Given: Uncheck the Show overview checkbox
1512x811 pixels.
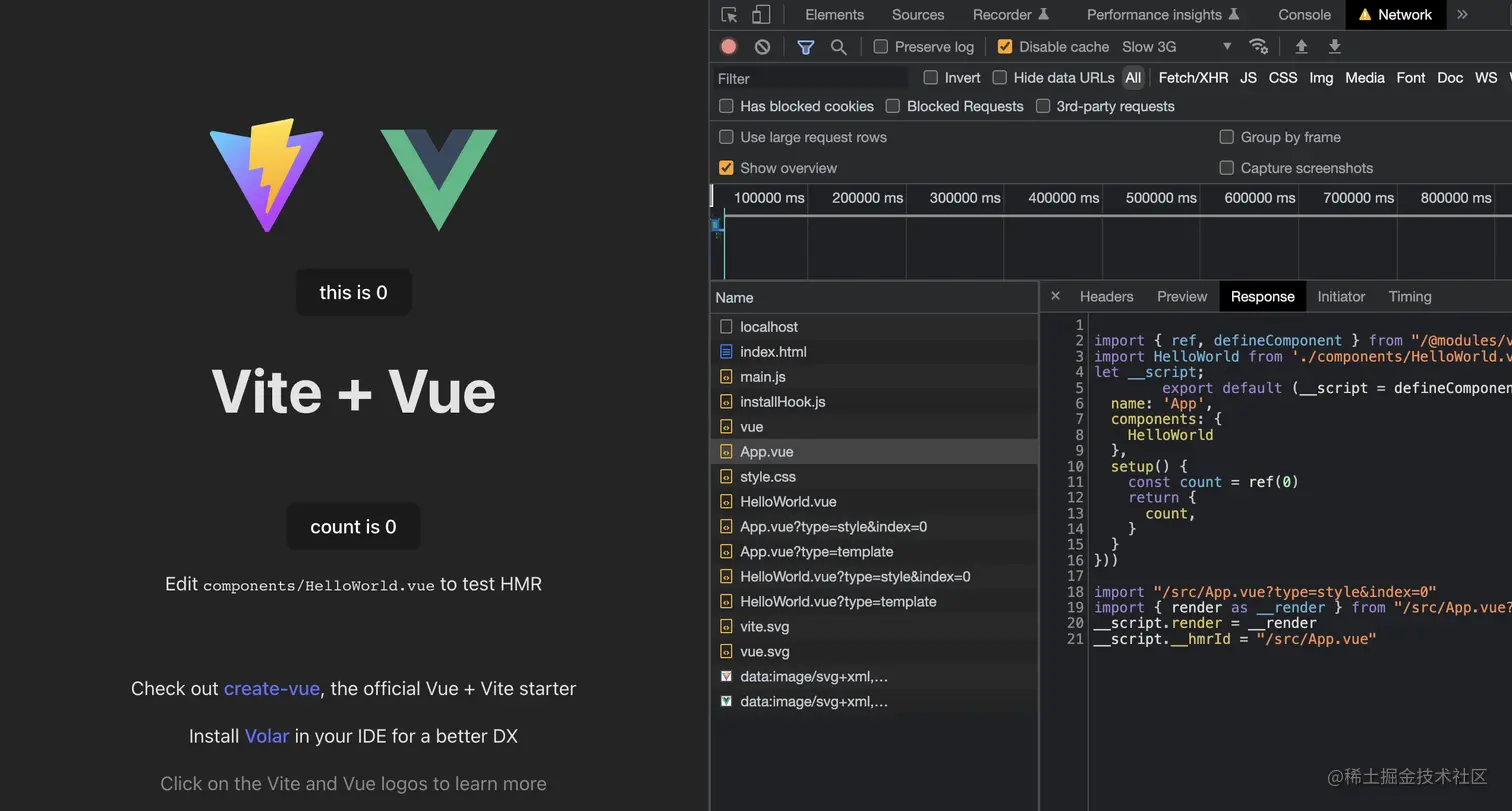Looking at the screenshot, I should [x=727, y=168].
